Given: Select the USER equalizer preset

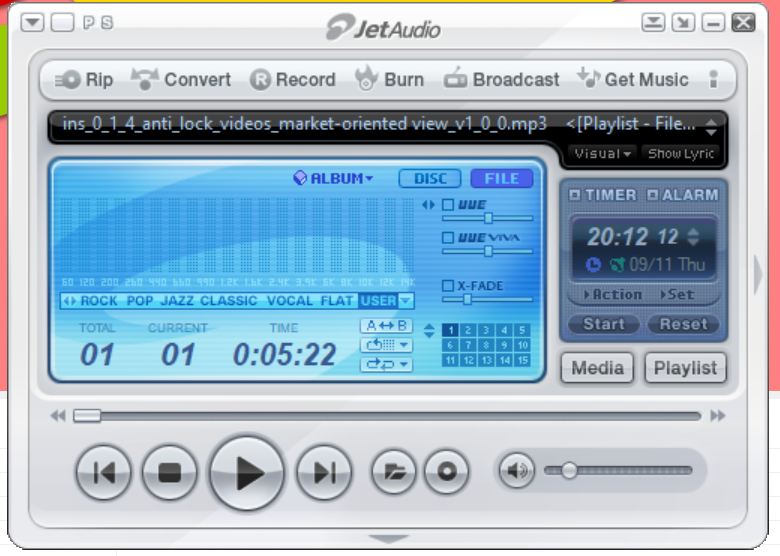Looking at the screenshot, I should 378,301.
